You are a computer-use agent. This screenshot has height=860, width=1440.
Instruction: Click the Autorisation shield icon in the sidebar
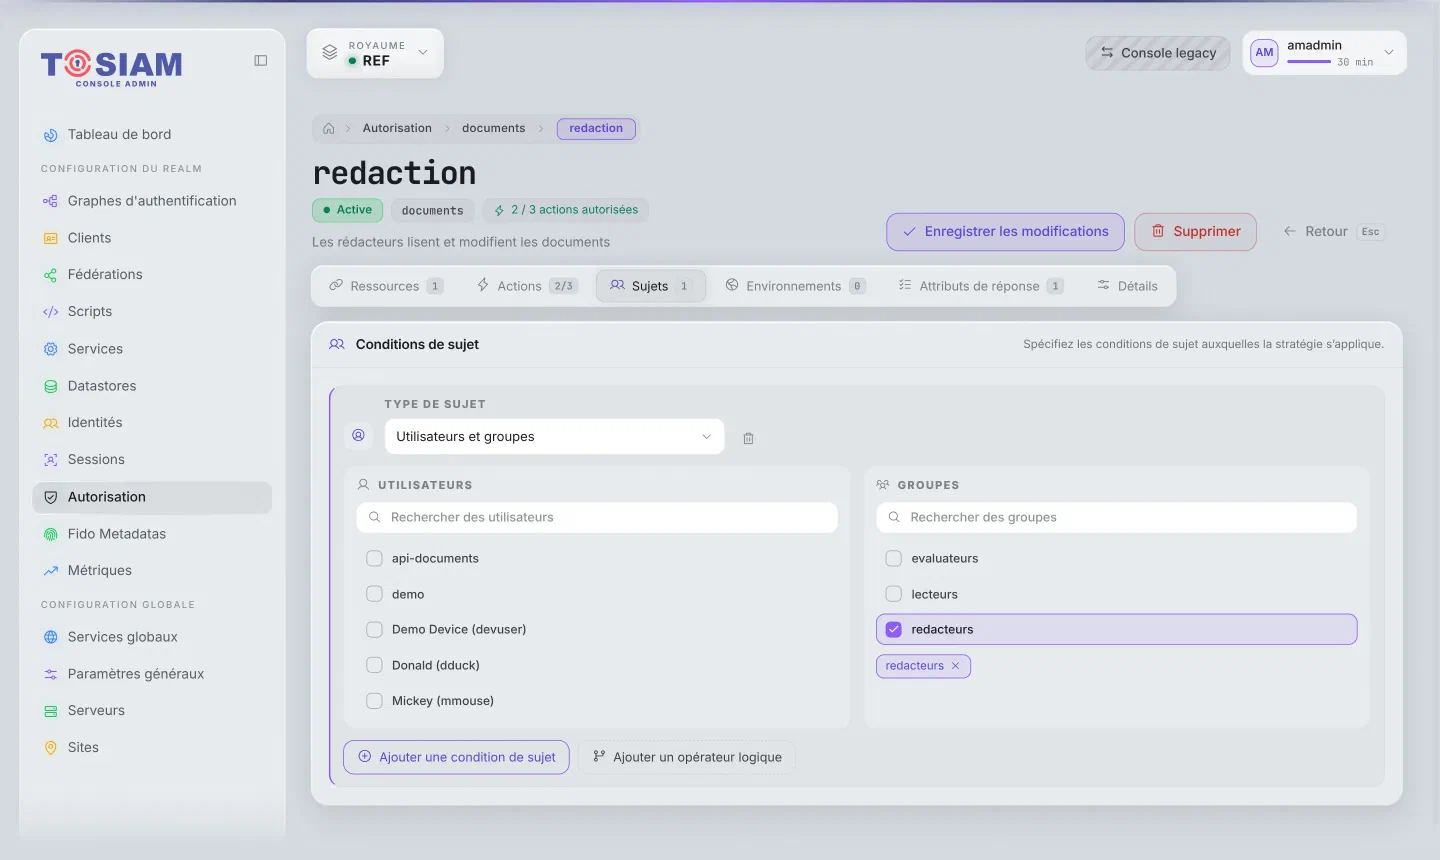(51, 497)
